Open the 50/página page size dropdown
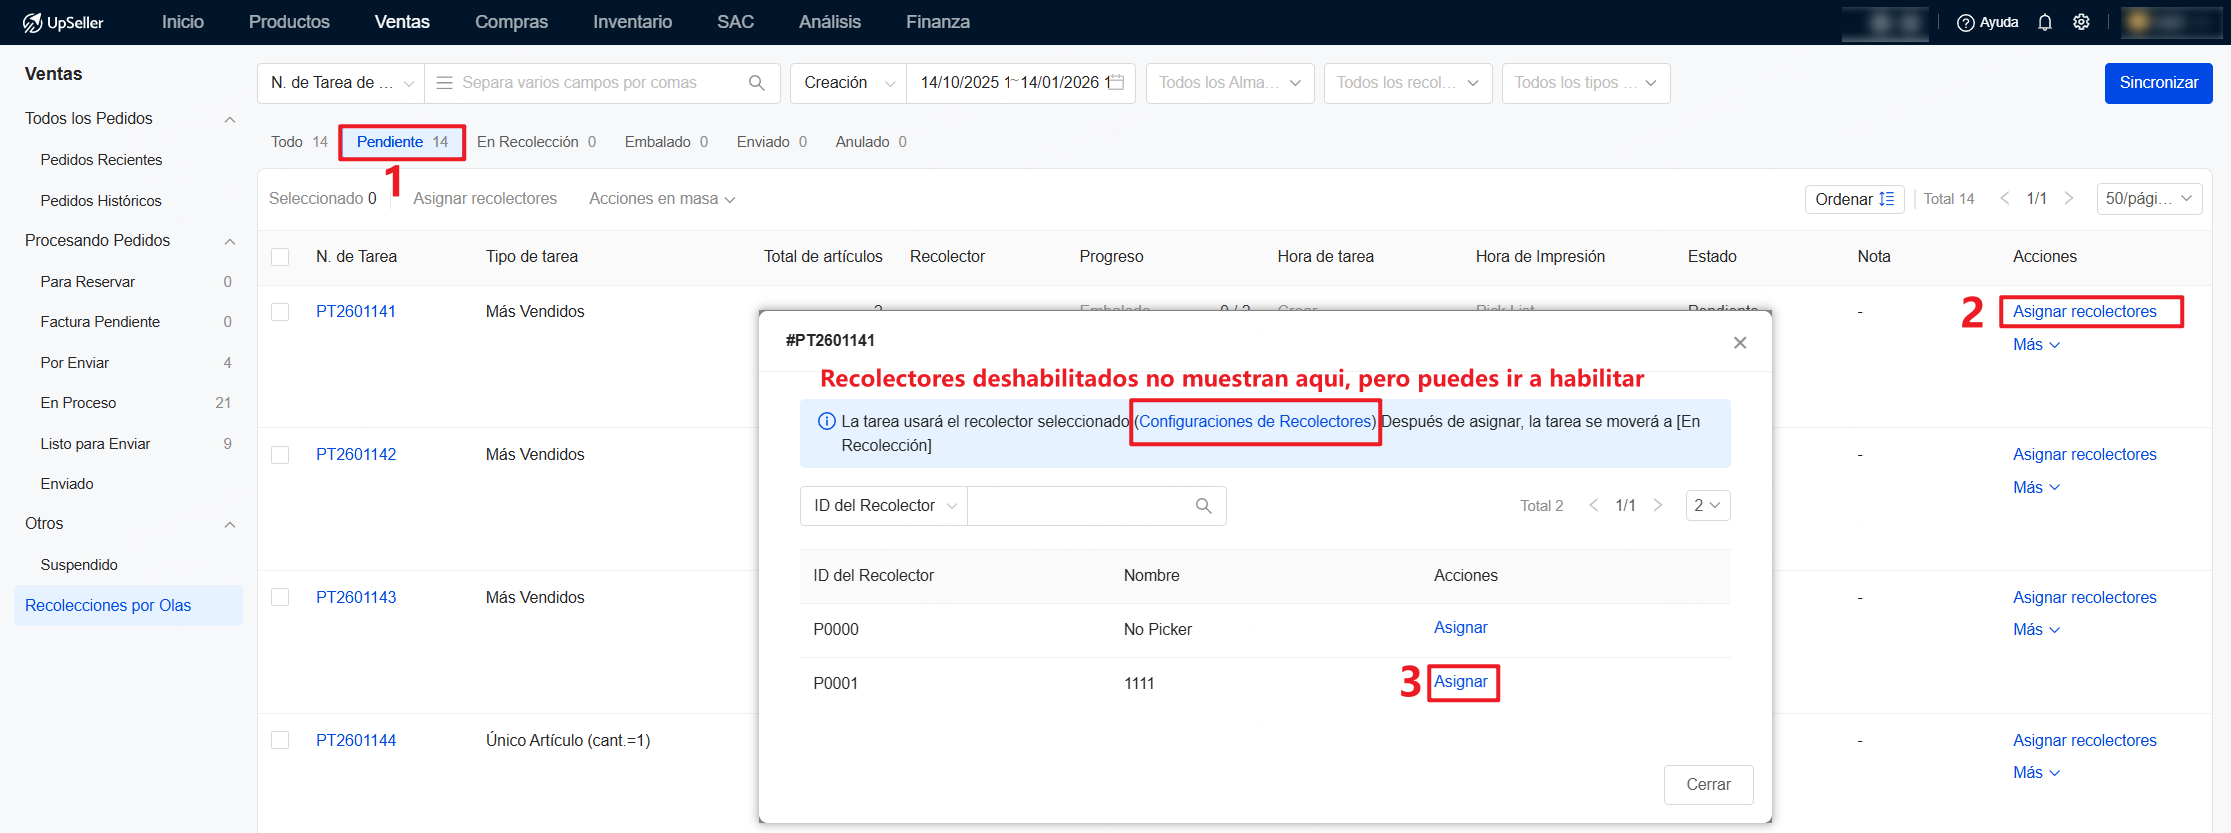Viewport: 2231px width, 833px height. coord(2148,199)
